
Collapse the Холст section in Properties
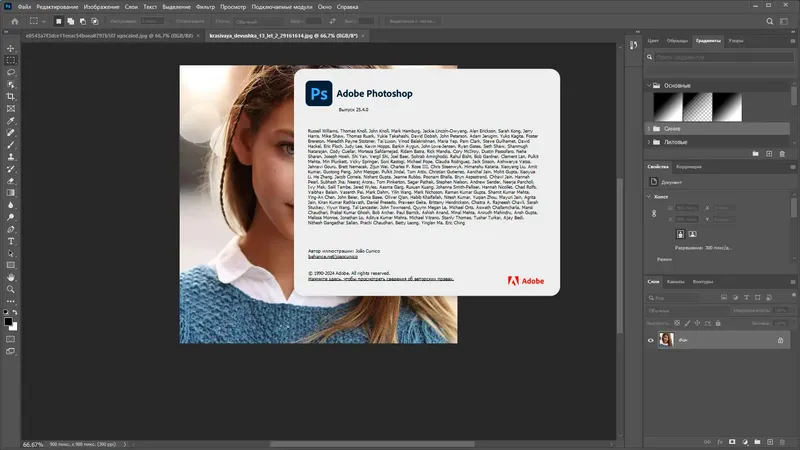[x=649, y=196]
